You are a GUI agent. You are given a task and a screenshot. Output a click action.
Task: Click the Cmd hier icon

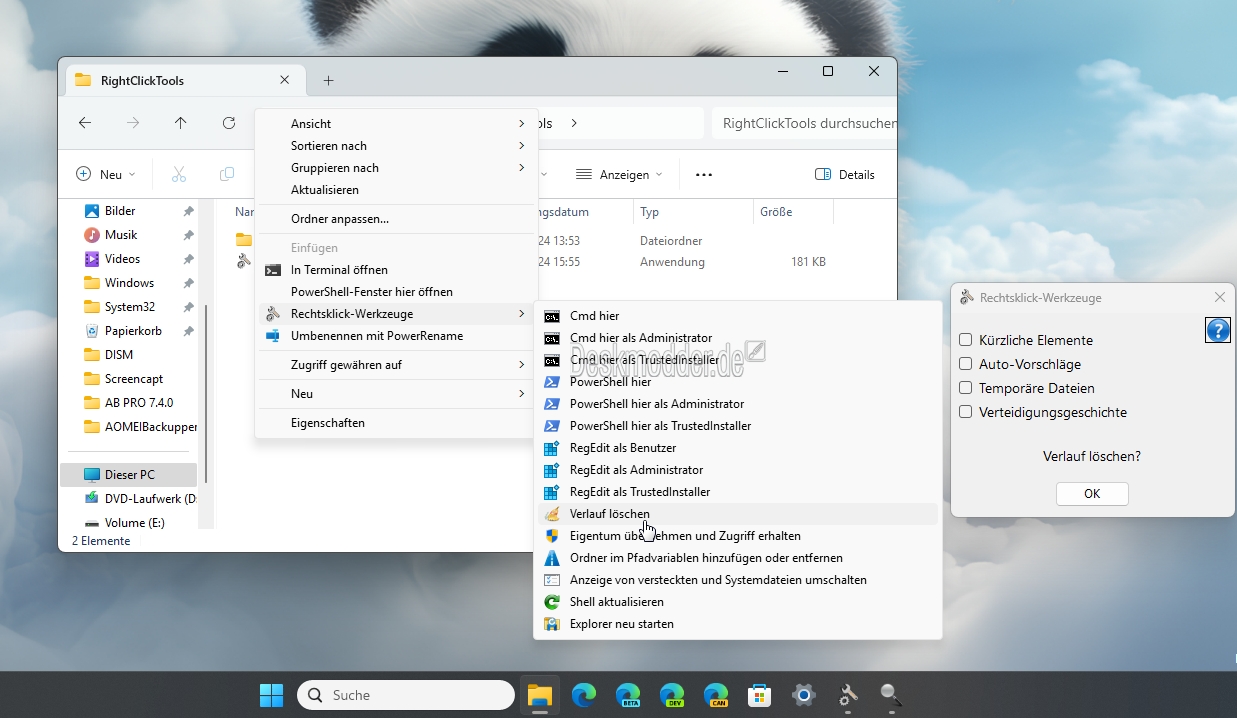(552, 316)
